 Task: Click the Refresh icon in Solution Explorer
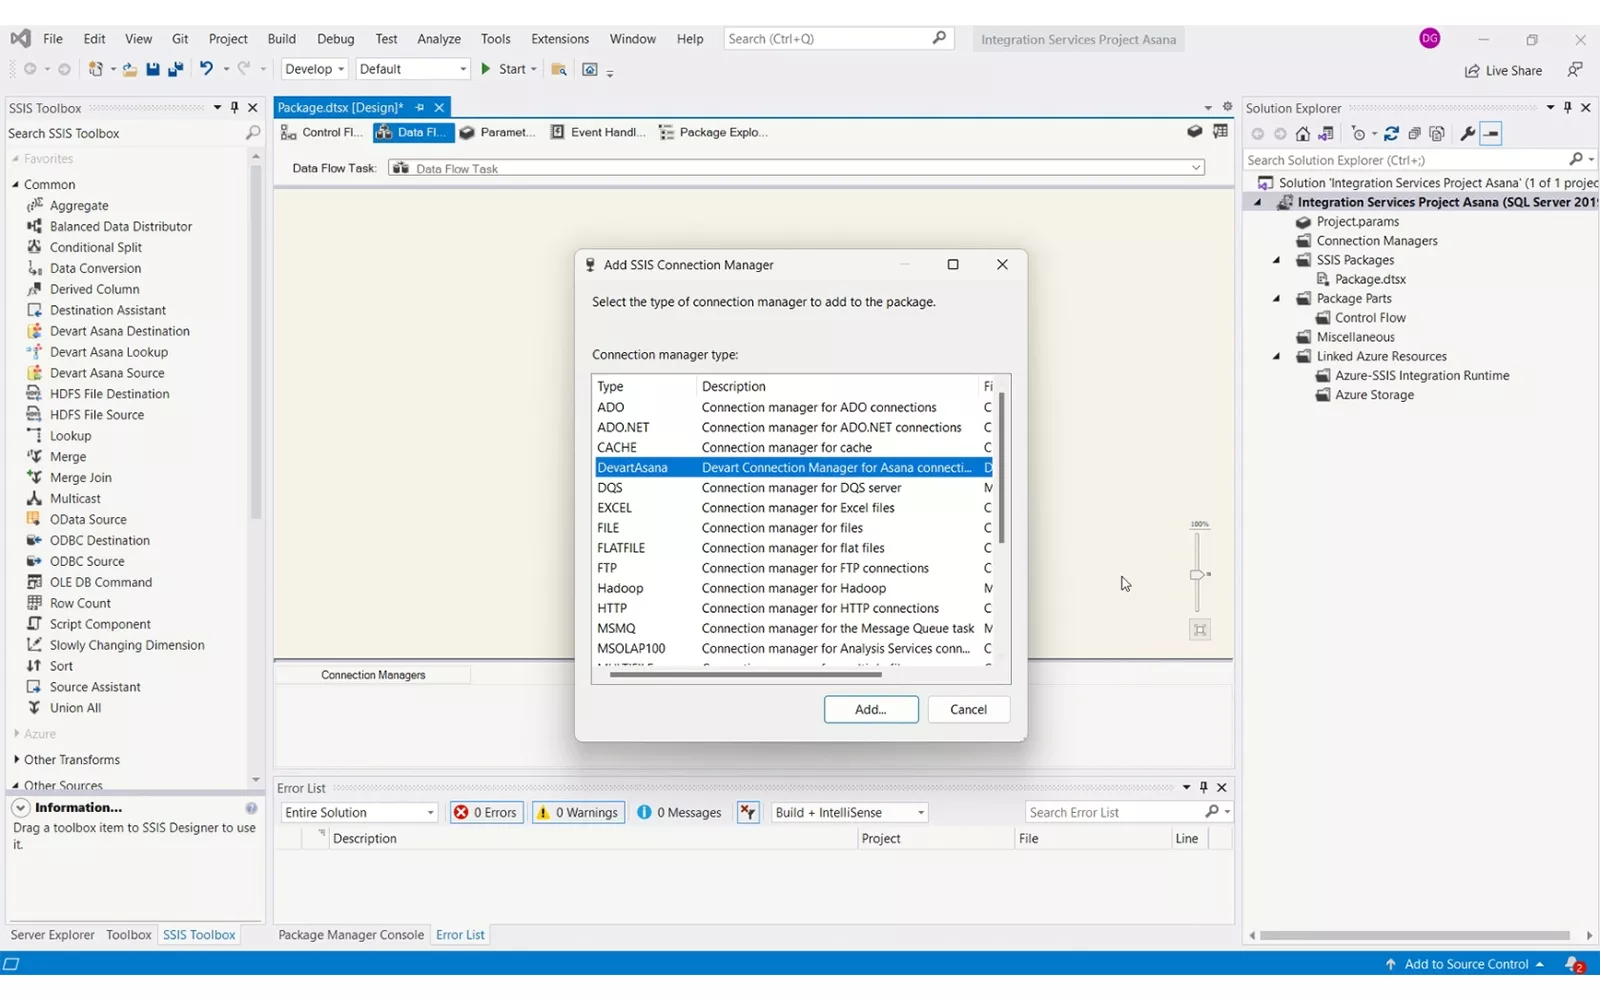[x=1391, y=134]
